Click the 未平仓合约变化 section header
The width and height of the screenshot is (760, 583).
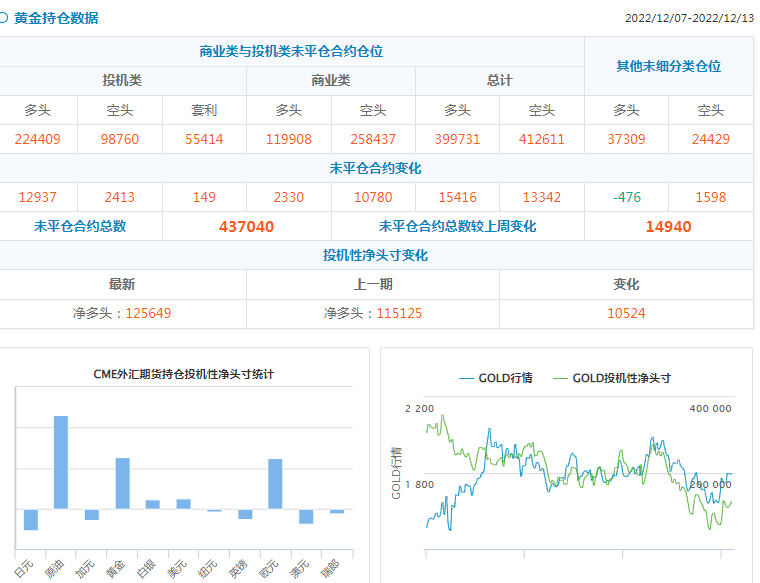[375, 168]
